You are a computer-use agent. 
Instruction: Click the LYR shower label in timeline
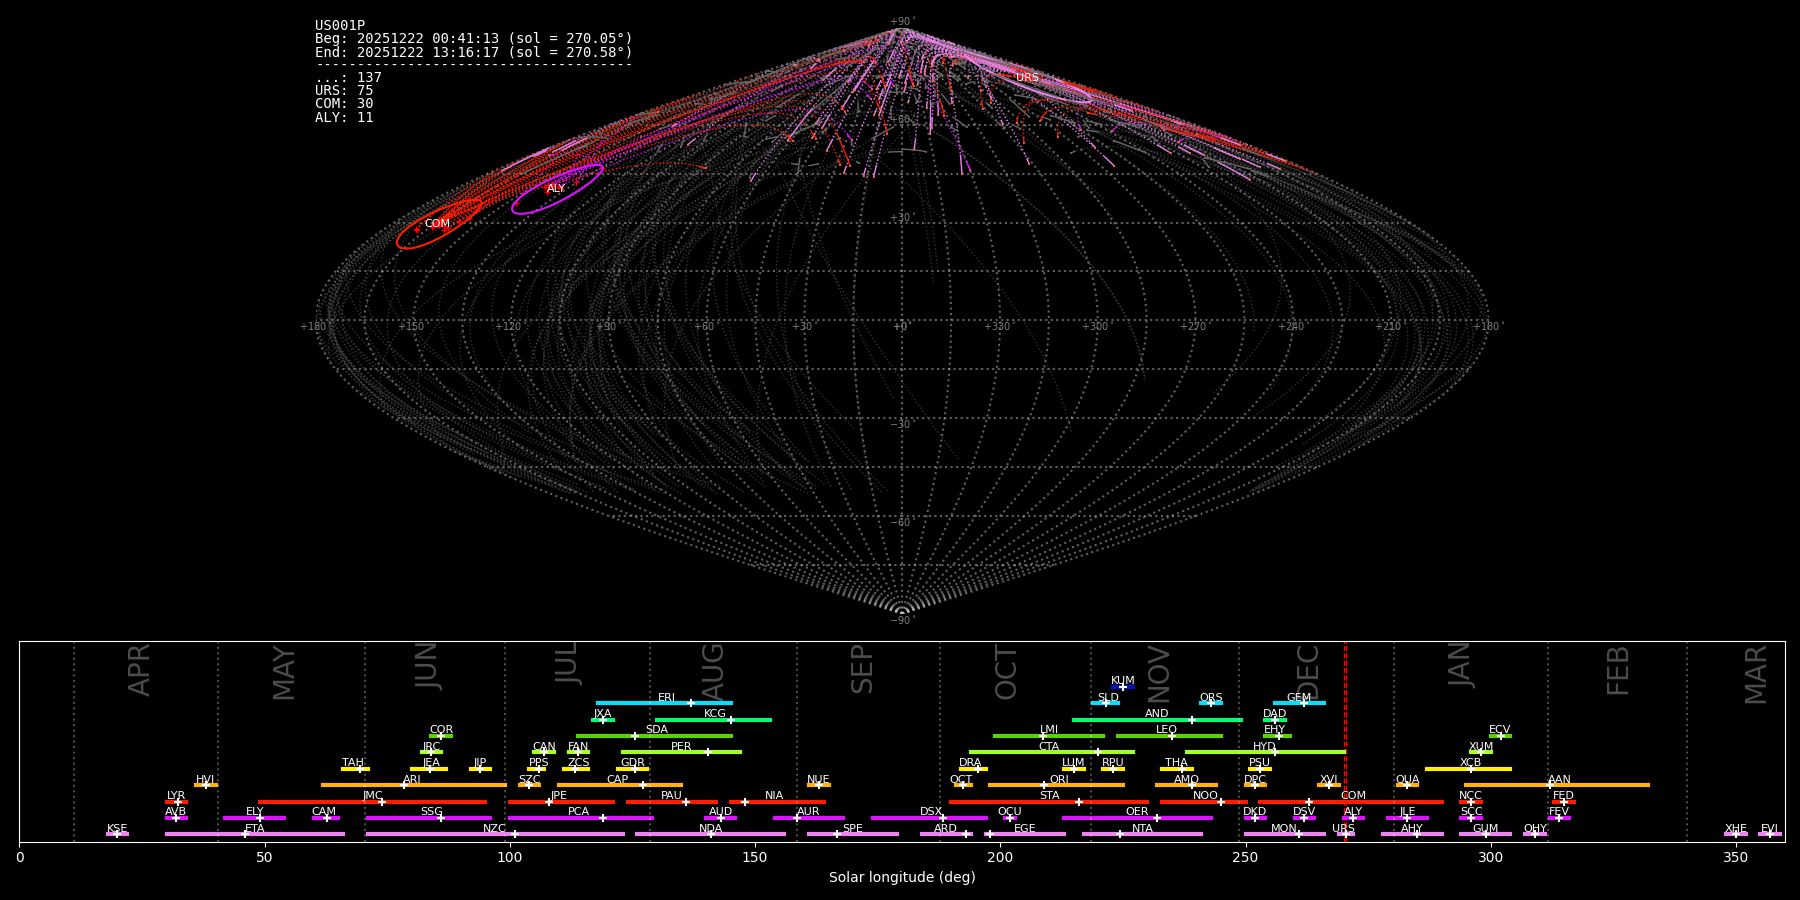point(176,796)
